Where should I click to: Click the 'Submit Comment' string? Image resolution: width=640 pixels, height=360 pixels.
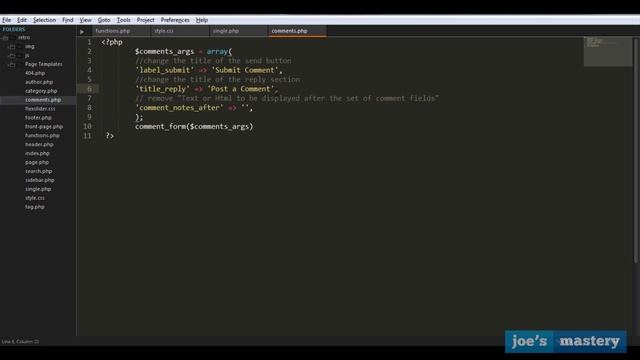tap(245, 70)
